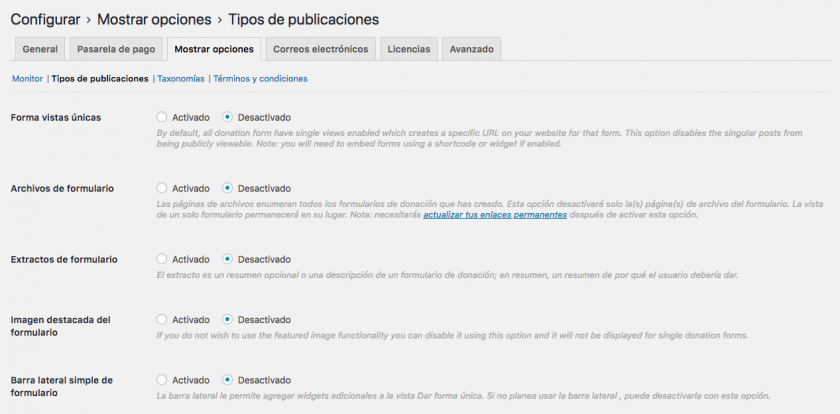Select Tipos de publicaciones sub-section
Screen dimensions: 840x414
[x=100, y=78]
